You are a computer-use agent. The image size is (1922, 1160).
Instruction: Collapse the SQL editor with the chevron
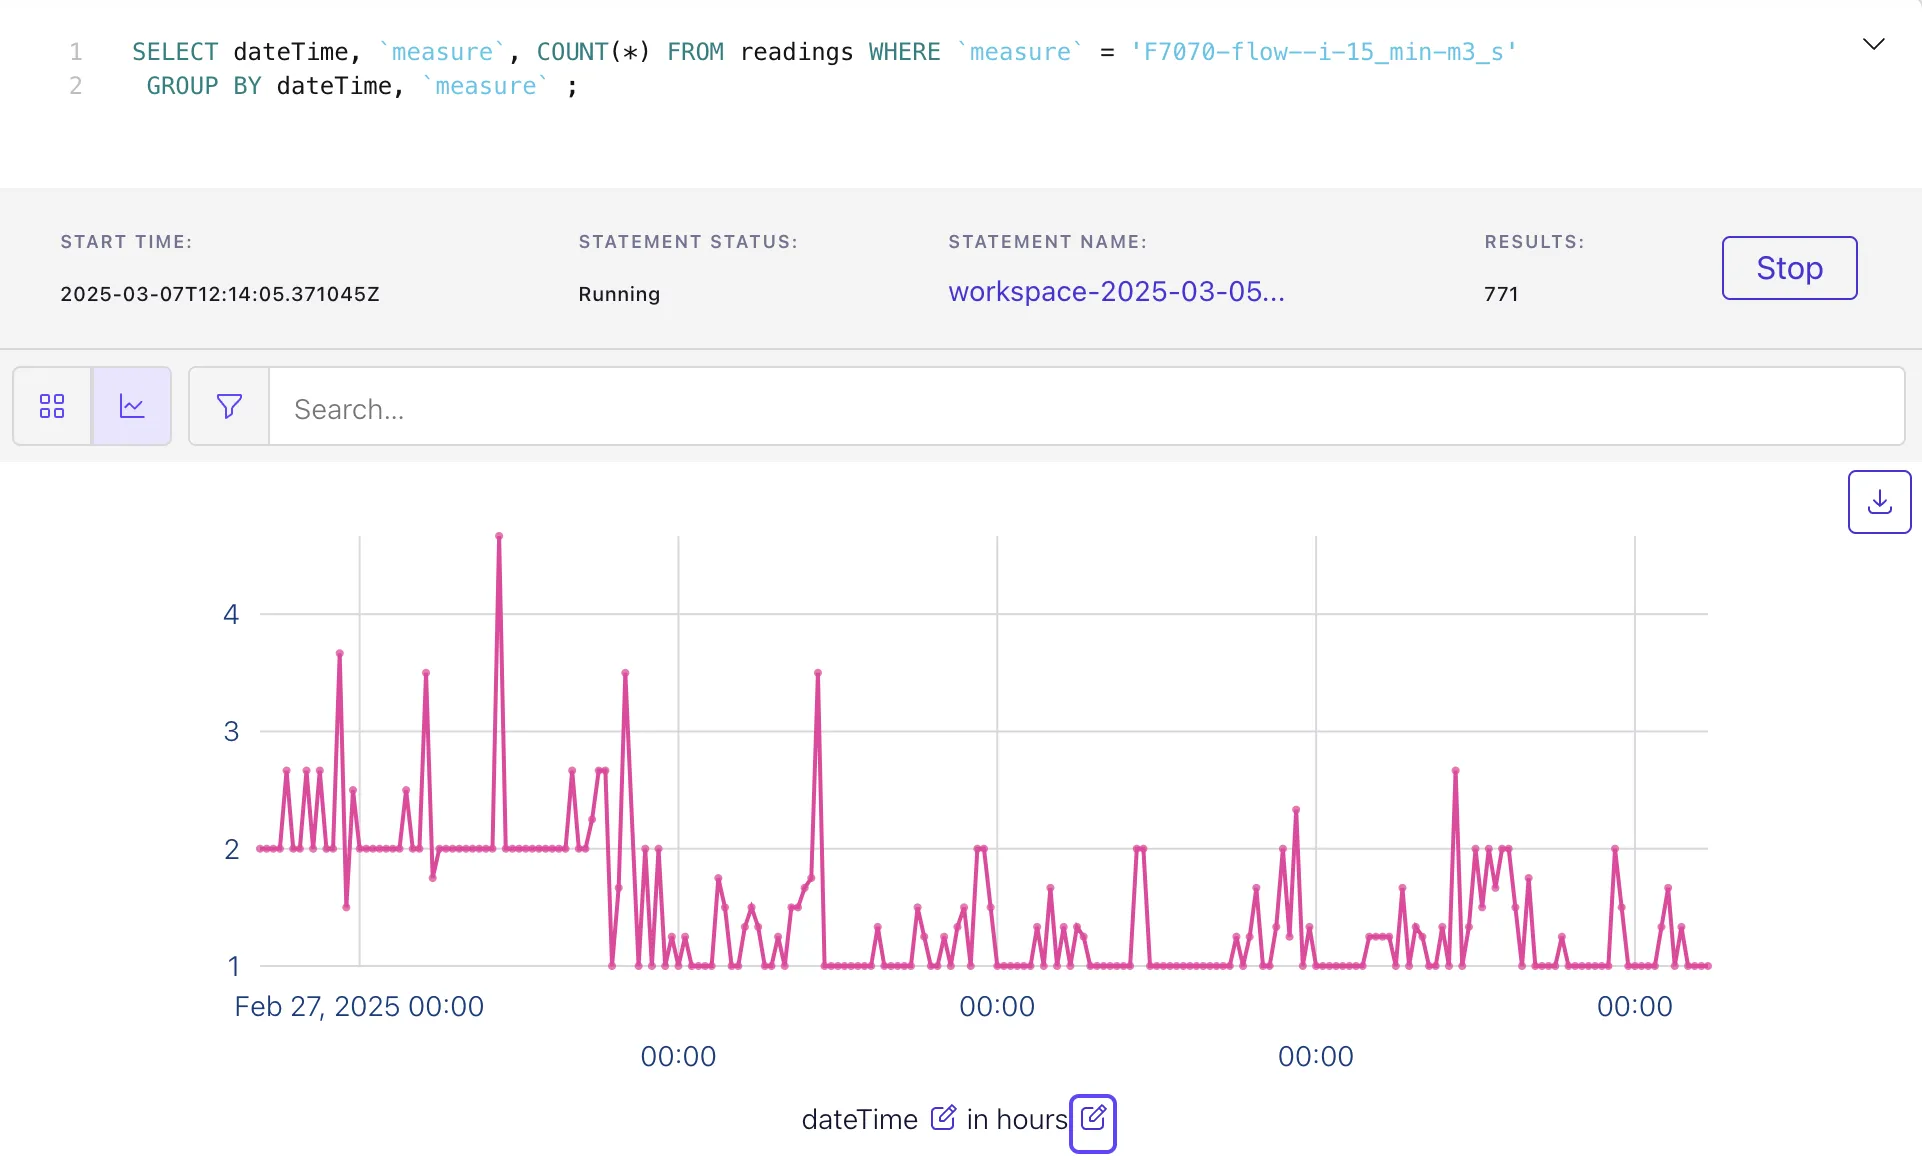[1874, 43]
